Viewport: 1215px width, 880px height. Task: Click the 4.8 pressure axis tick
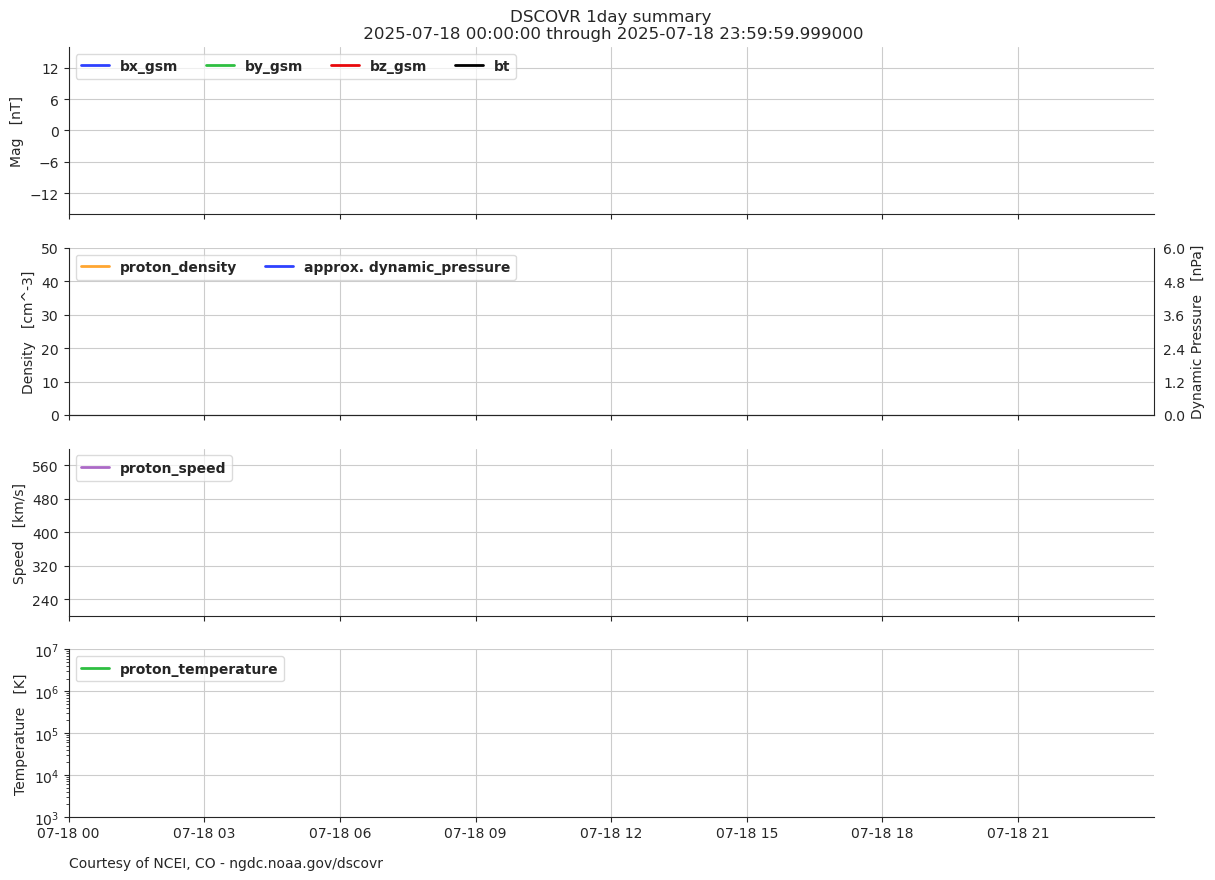[x=1174, y=283]
